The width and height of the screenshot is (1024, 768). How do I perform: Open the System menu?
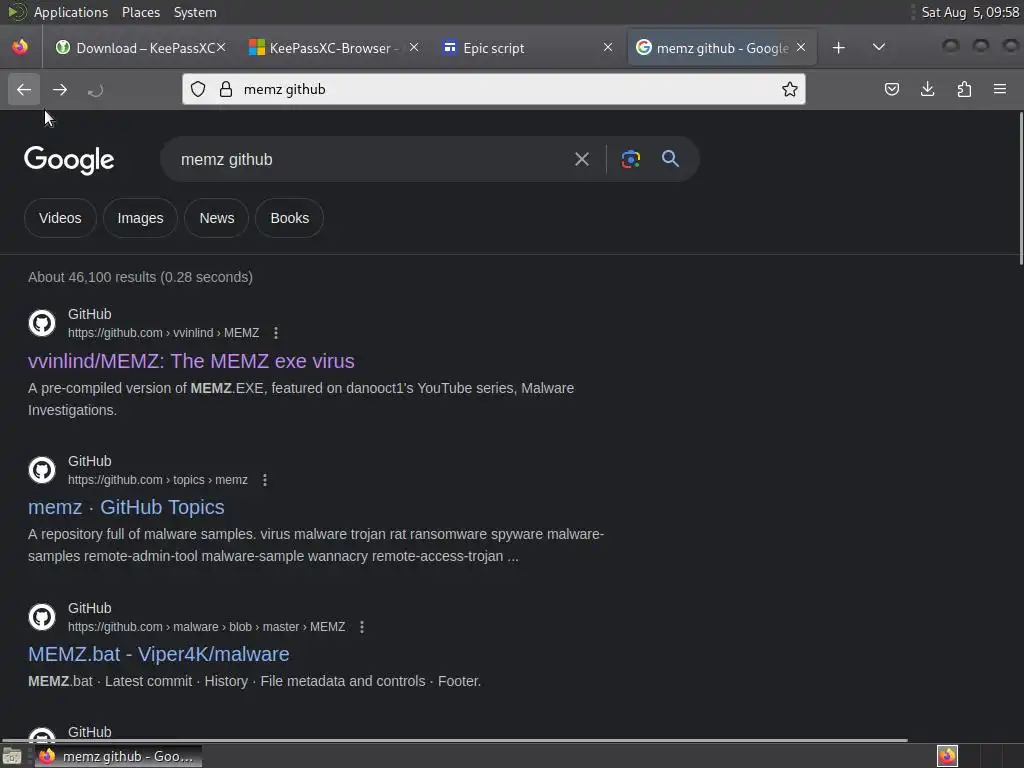[x=195, y=12]
